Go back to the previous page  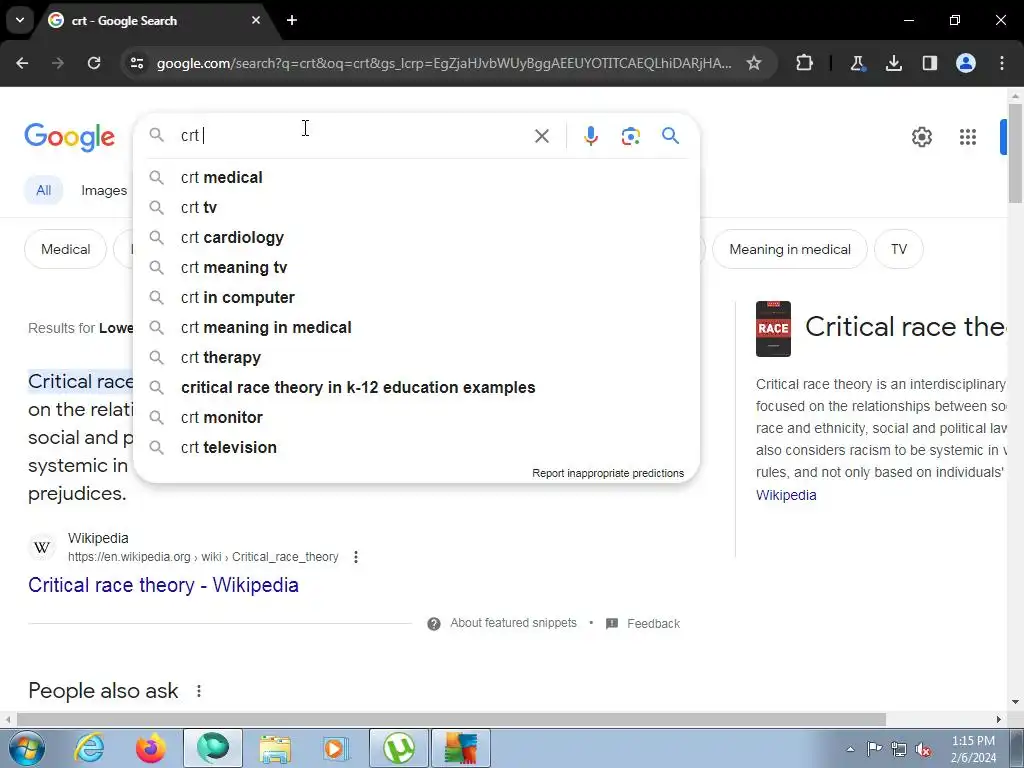pos(22,63)
